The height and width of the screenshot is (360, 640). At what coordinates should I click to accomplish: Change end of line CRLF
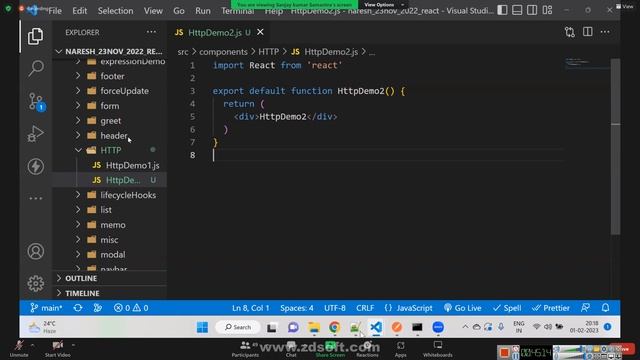pos(365,308)
